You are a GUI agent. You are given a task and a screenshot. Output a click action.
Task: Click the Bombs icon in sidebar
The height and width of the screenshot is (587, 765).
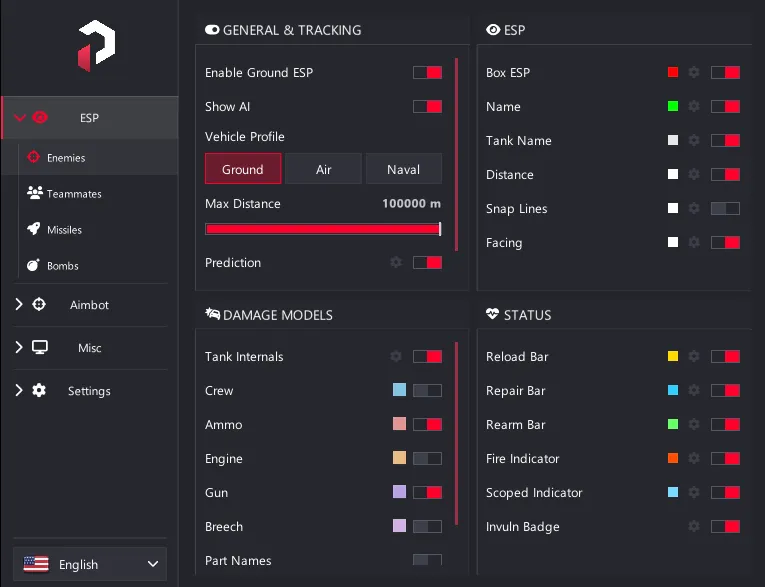click(33, 265)
